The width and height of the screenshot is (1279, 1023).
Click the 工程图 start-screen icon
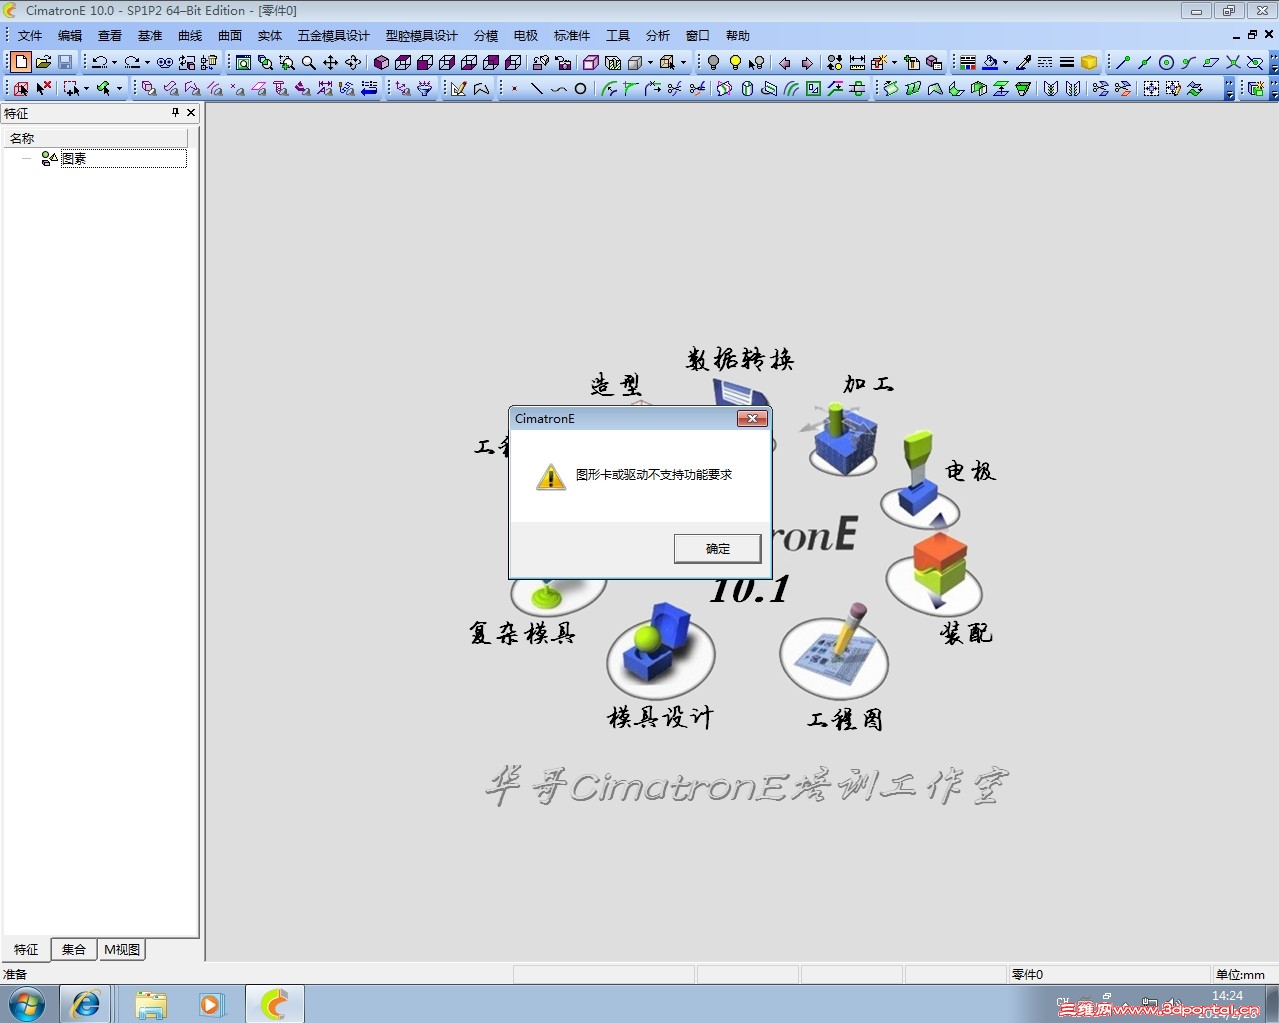[834, 651]
